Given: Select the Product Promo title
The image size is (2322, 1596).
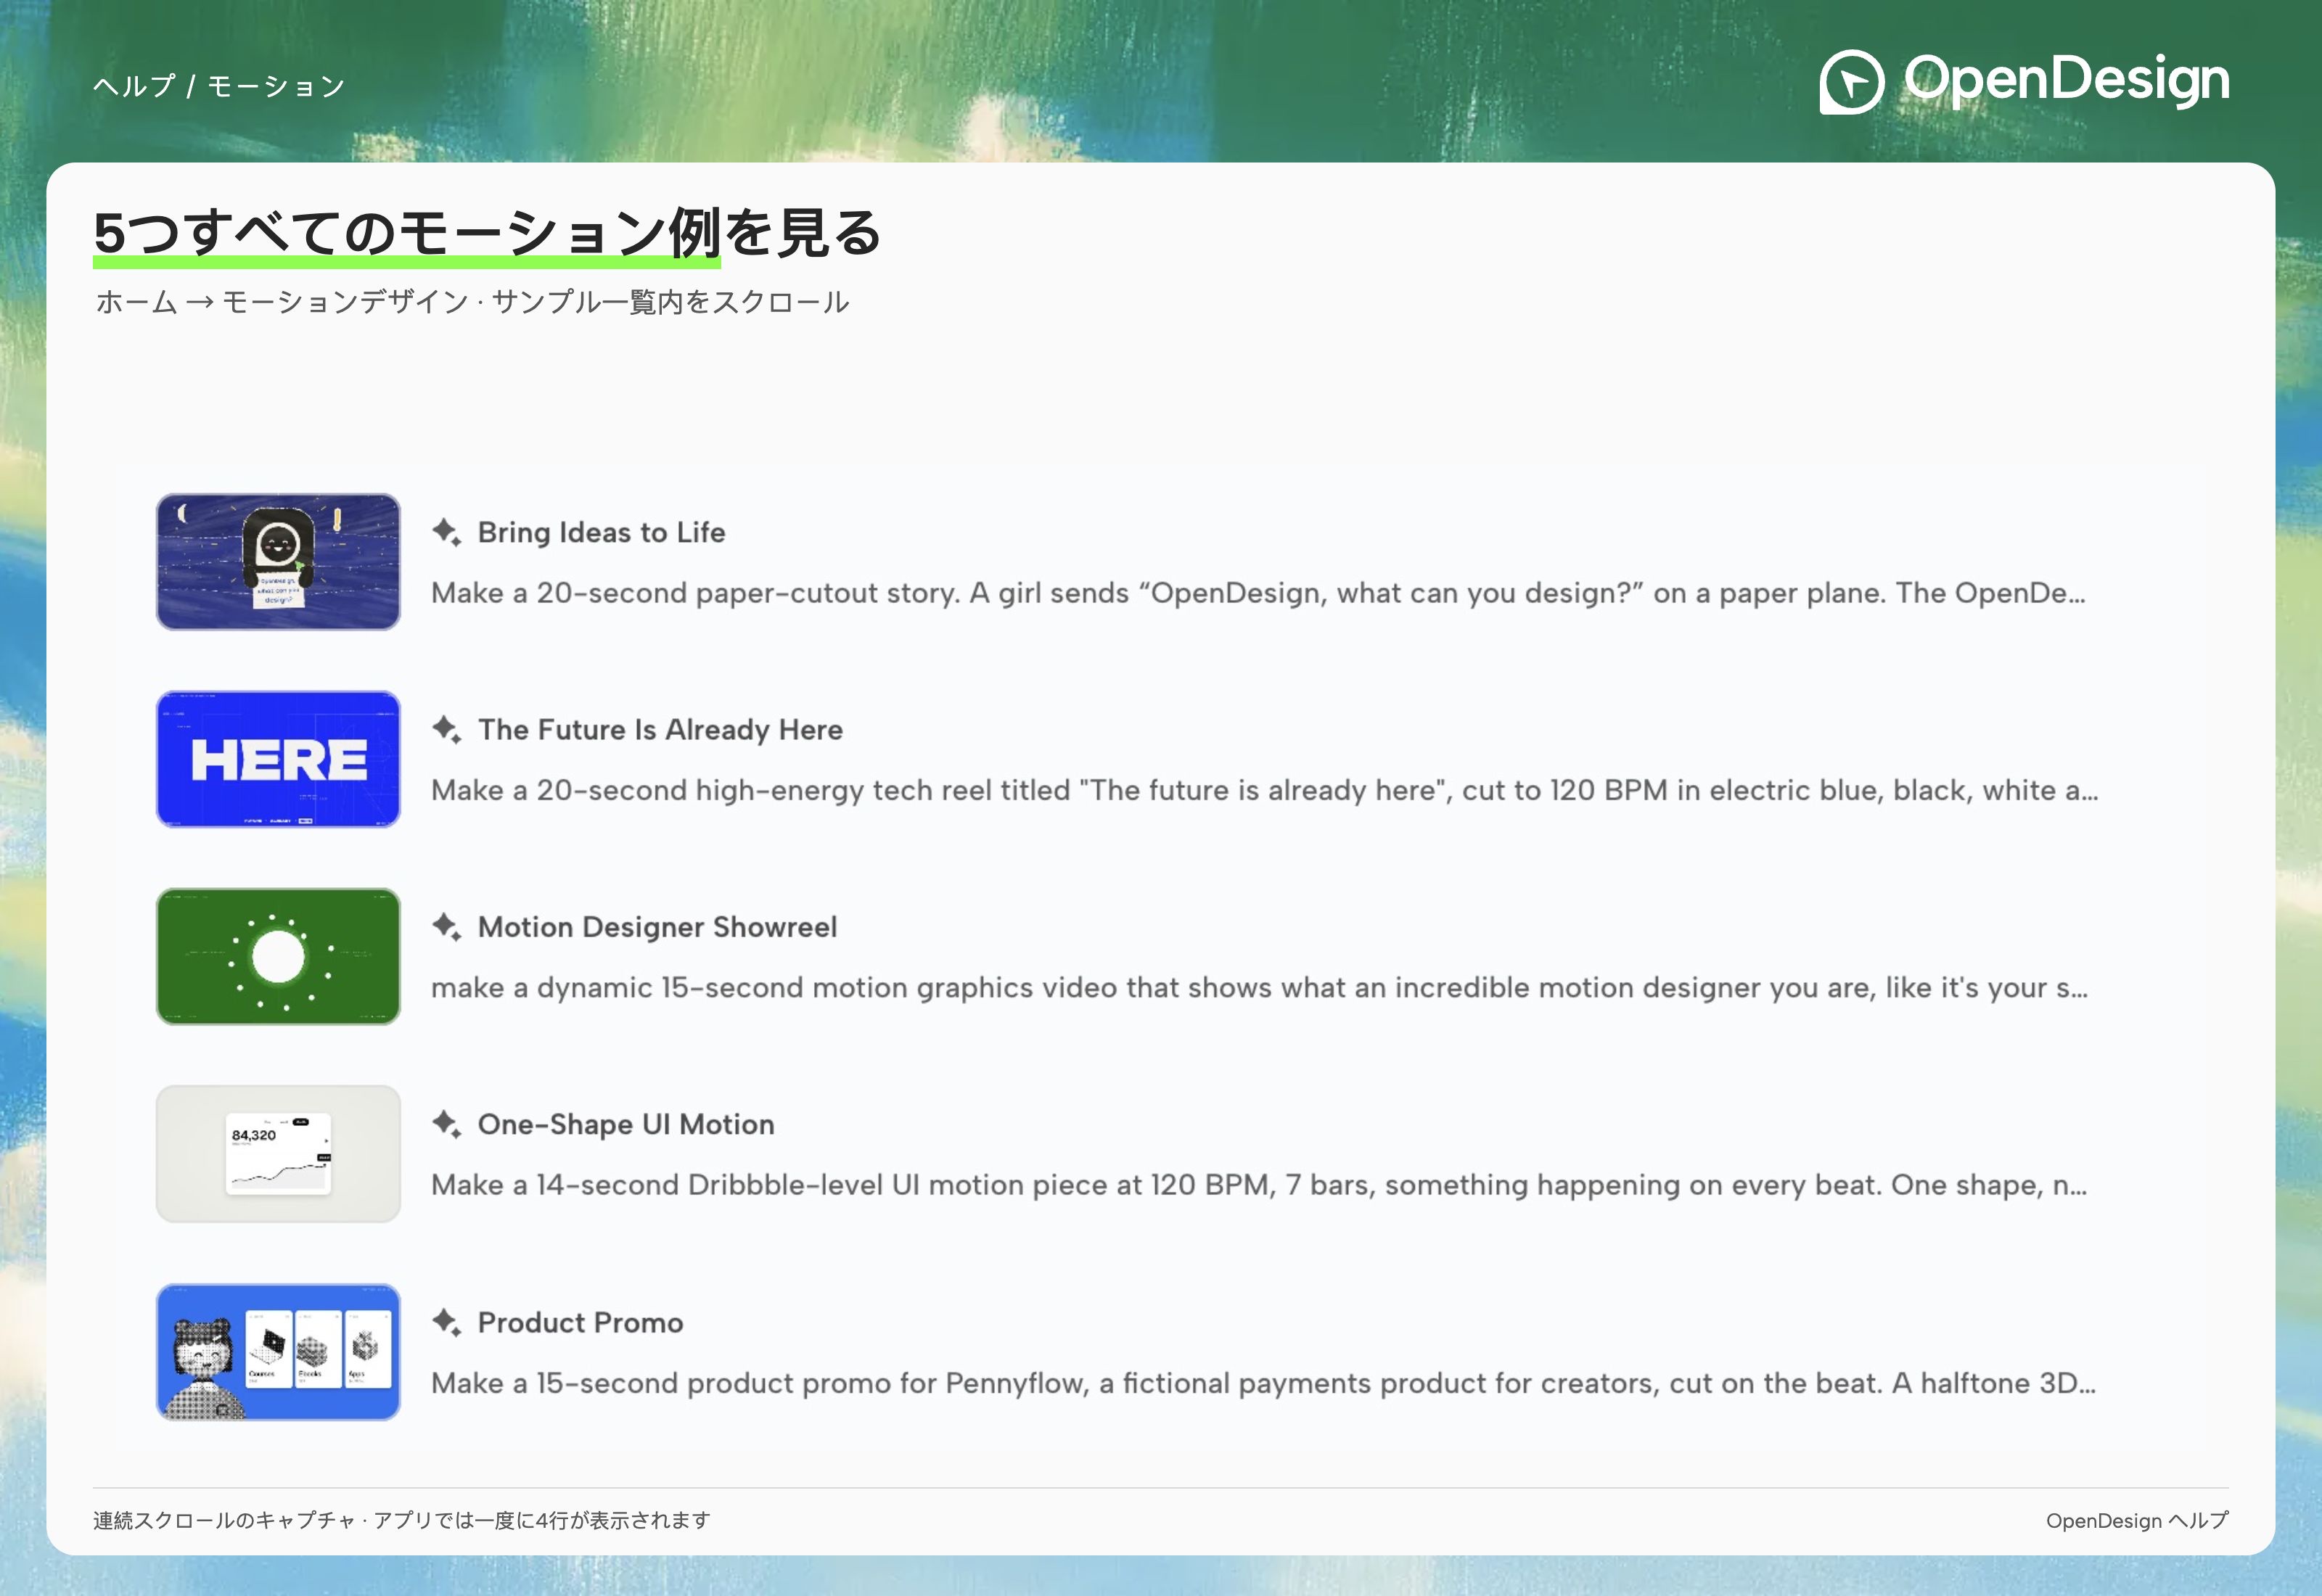Looking at the screenshot, I should (580, 1322).
